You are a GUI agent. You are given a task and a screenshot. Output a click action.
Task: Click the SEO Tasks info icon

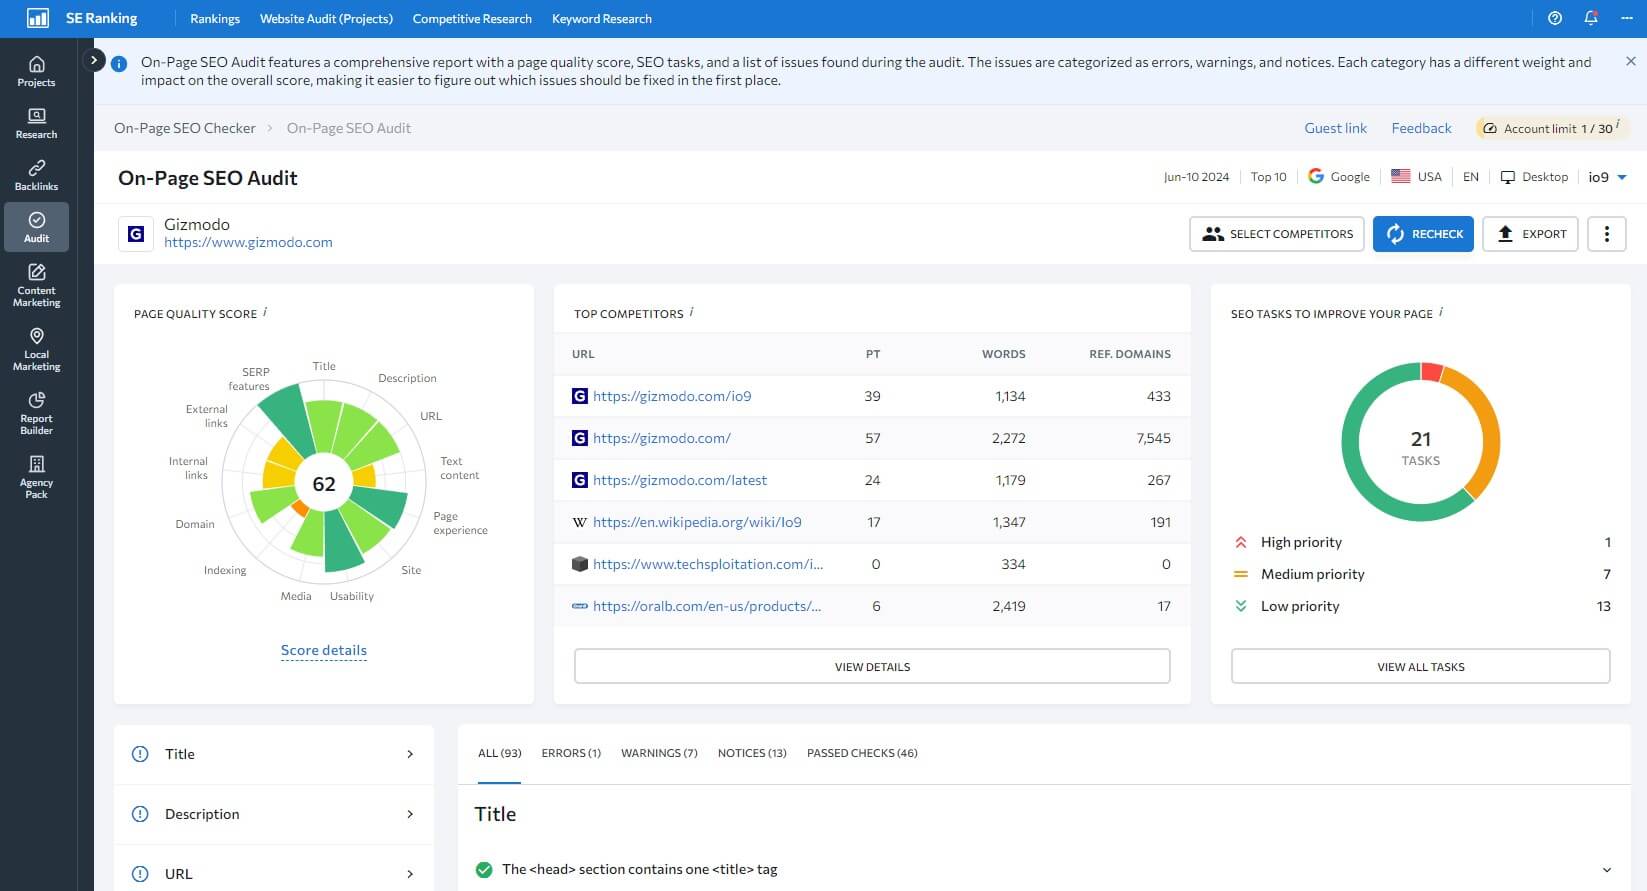(1441, 312)
